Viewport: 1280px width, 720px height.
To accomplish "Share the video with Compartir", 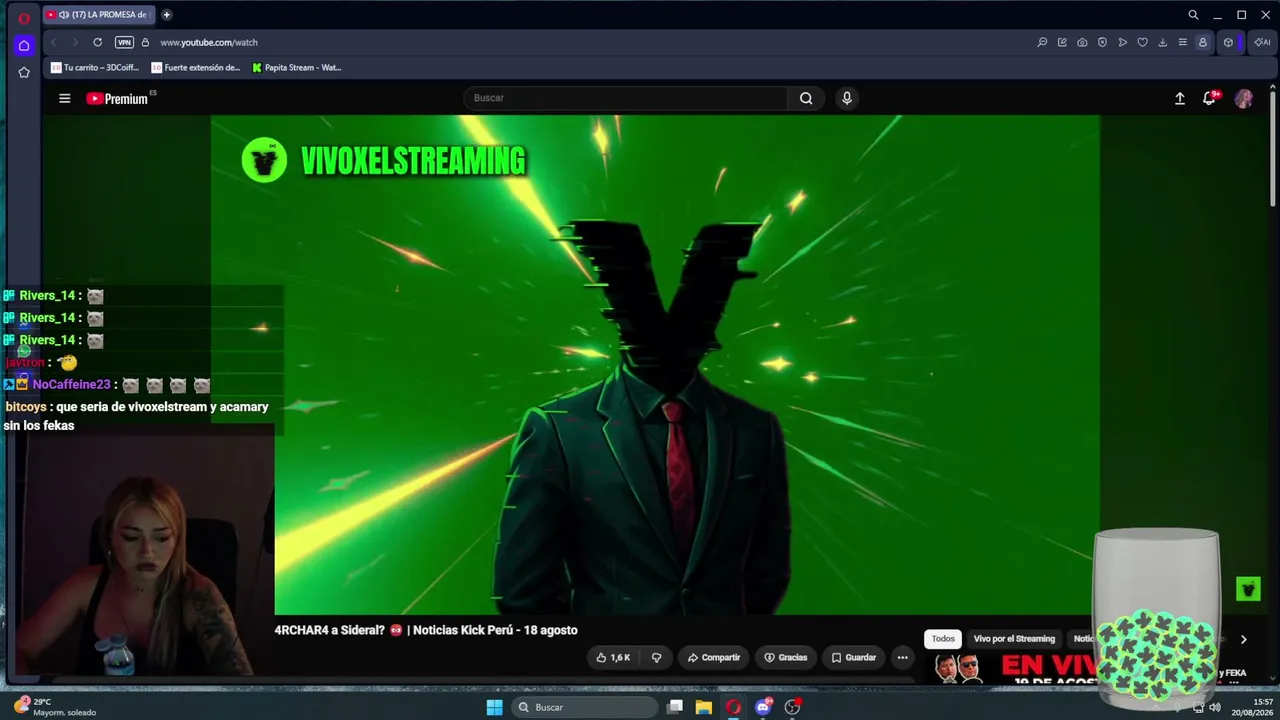I will (x=714, y=657).
